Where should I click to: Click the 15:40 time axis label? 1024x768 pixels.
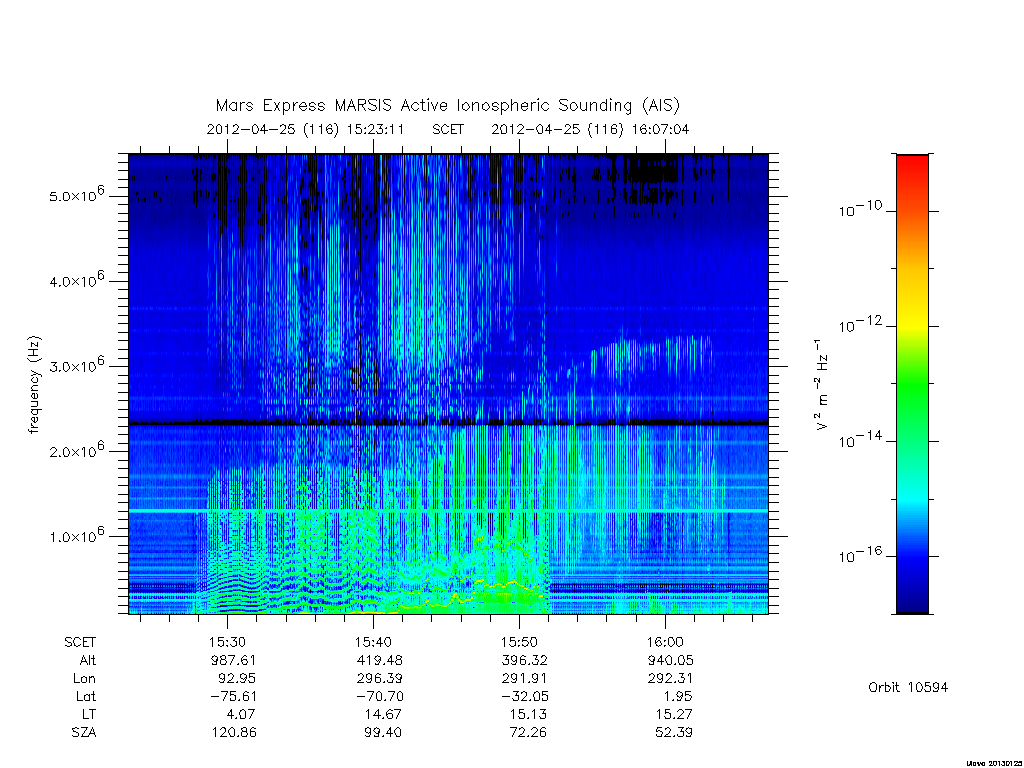373,643
